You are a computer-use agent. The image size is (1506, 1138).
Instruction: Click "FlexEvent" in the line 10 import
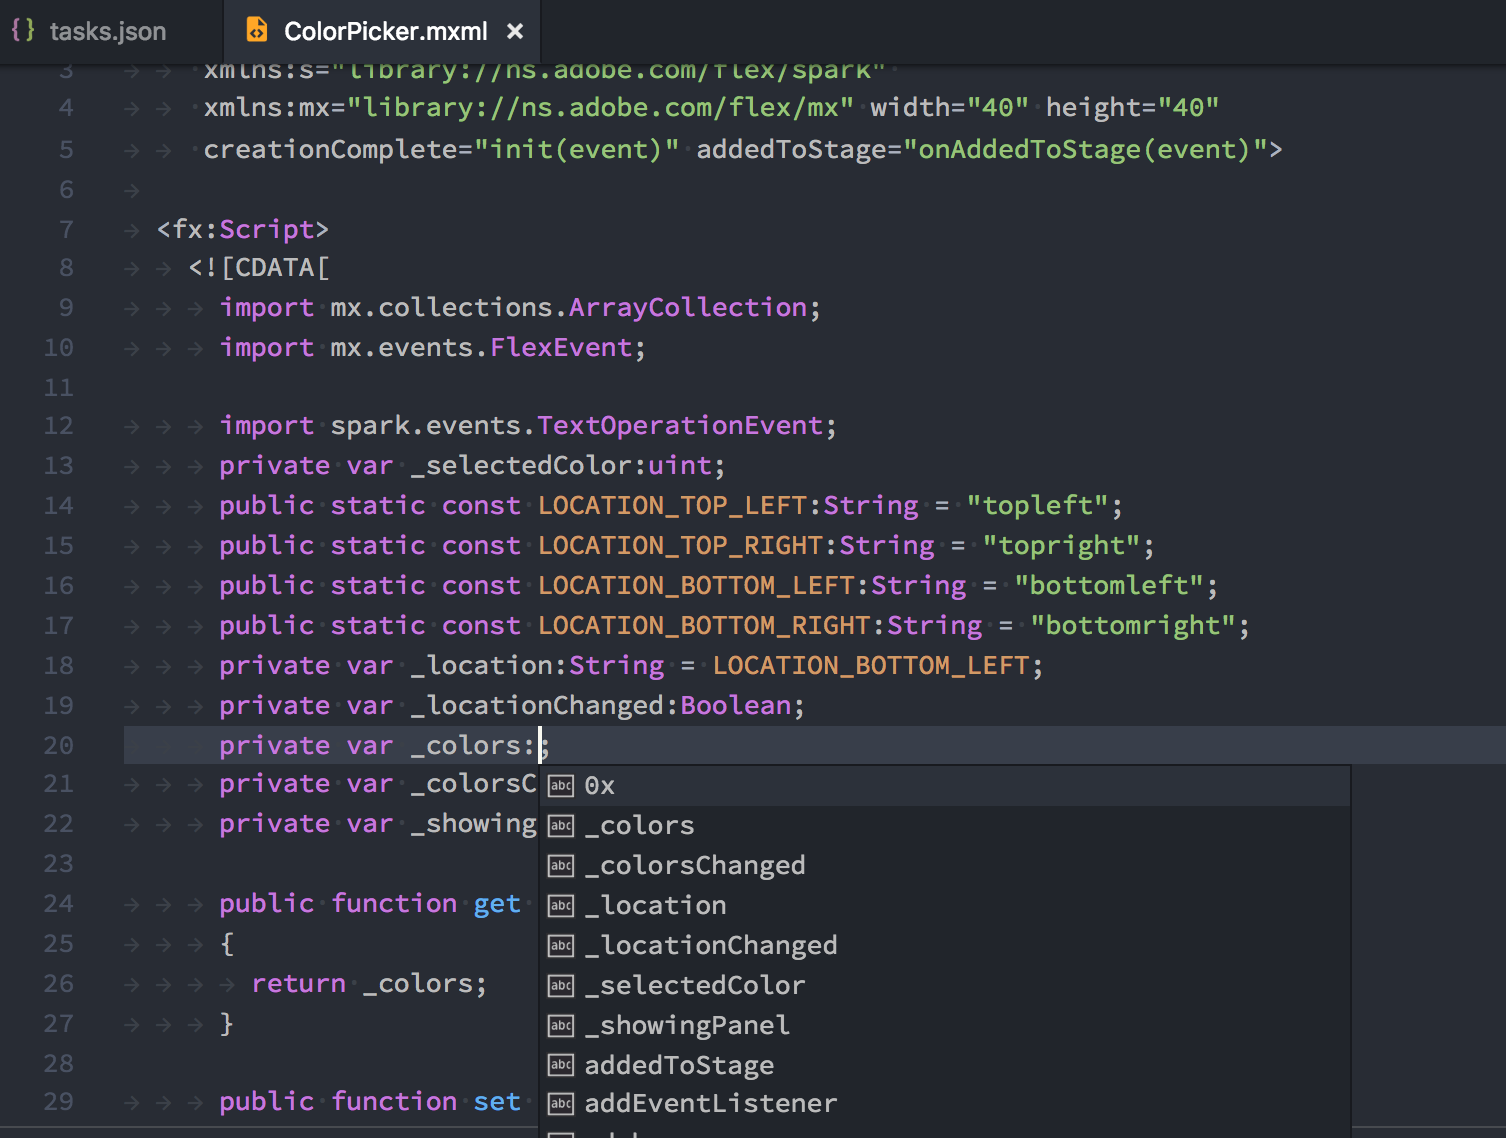(x=561, y=348)
